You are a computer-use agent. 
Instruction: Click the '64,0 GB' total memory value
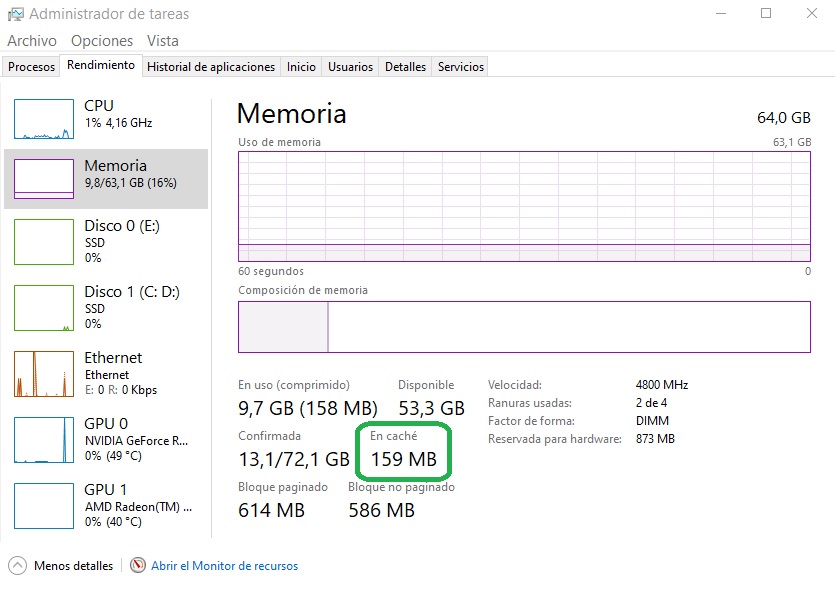pos(783,118)
